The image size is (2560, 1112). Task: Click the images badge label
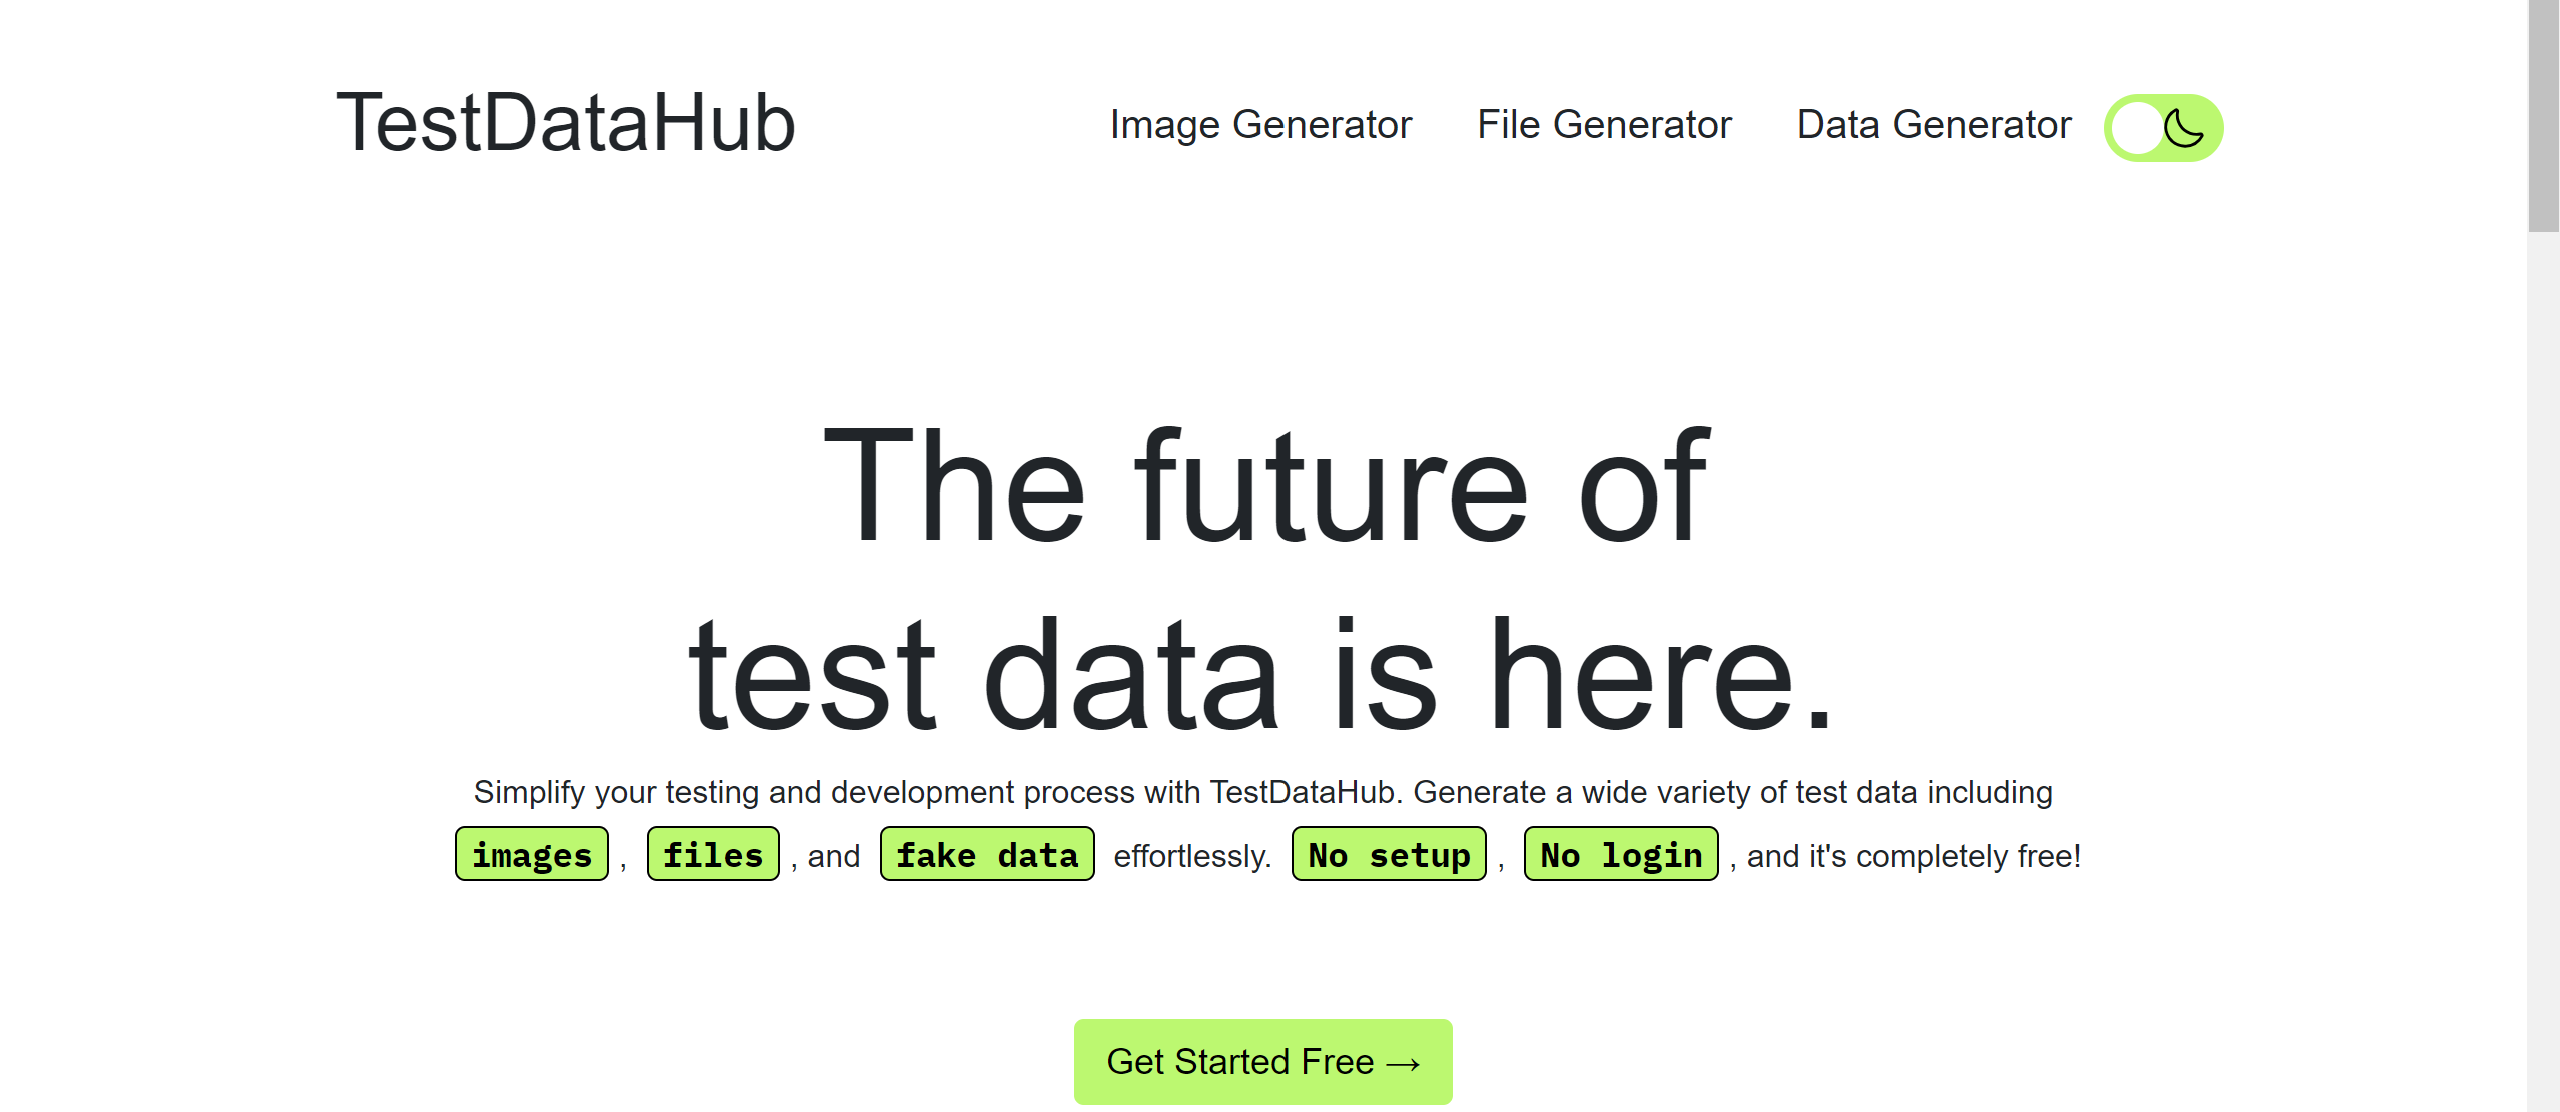pyautogui.click(x=531, y=854)
